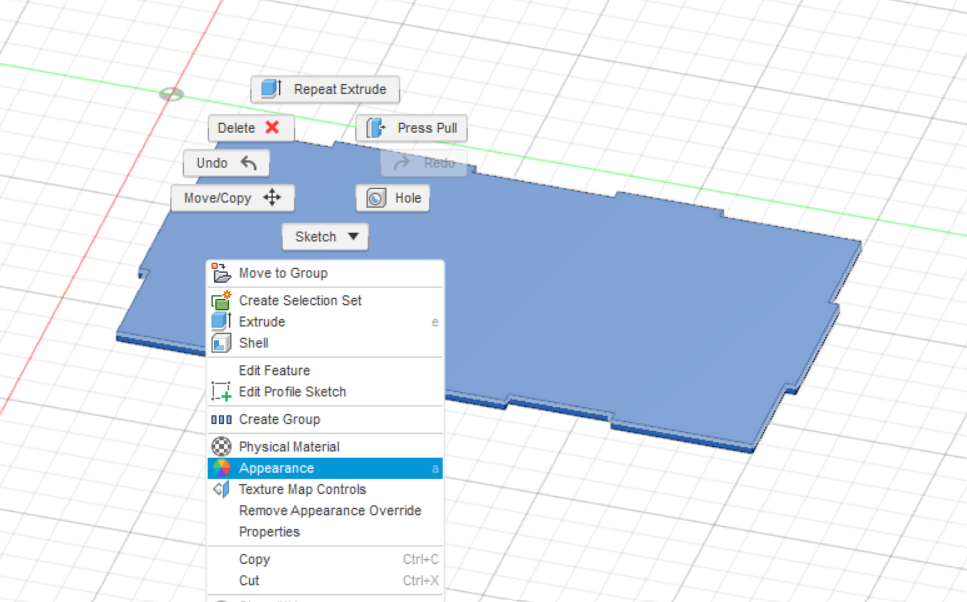This screenshot has height=602, width=967.
Task: Click the origin point at axis intersection
Action: pos(171,94)
